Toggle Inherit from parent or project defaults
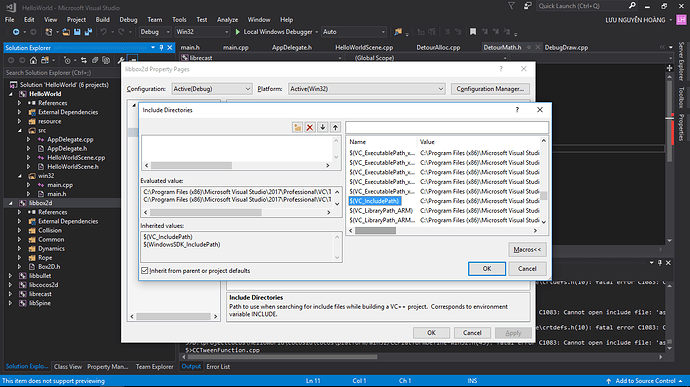Image resolution: width=690 pixels, height=387 pixels. click(x=145, y=270)
